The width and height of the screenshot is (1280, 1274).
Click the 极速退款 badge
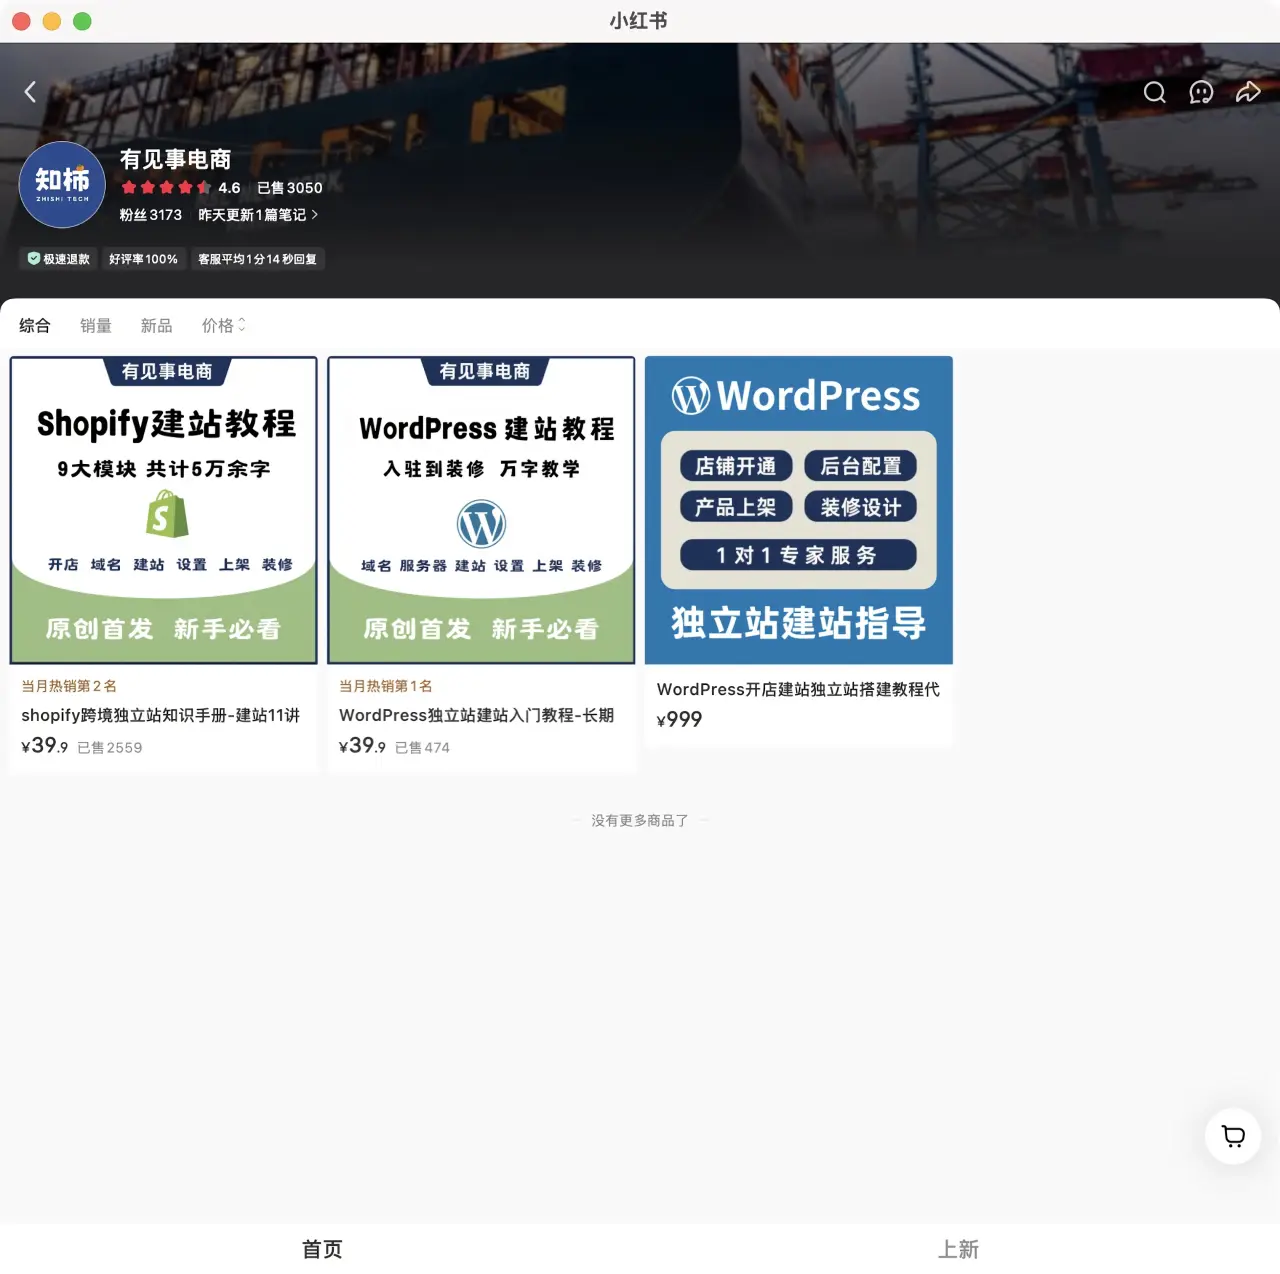pyautogui.click(x=59, y=259)
